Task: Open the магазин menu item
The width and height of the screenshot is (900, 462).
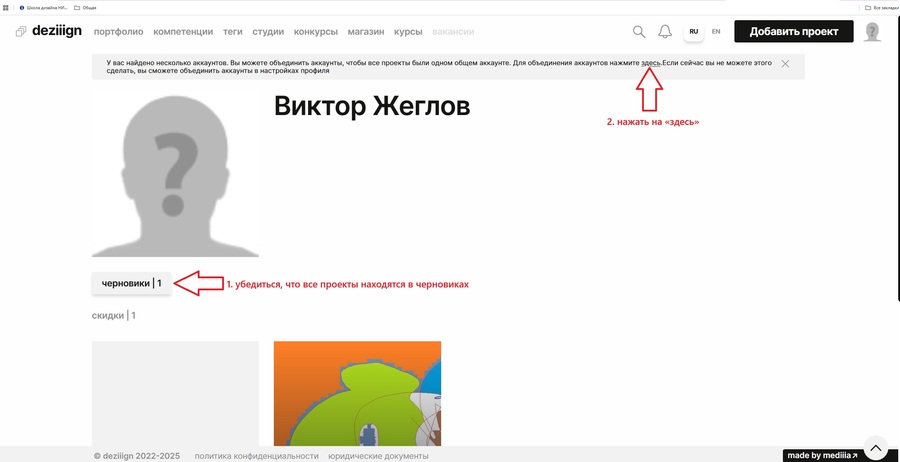Action: pyautogui.click(x=366, y=32)
